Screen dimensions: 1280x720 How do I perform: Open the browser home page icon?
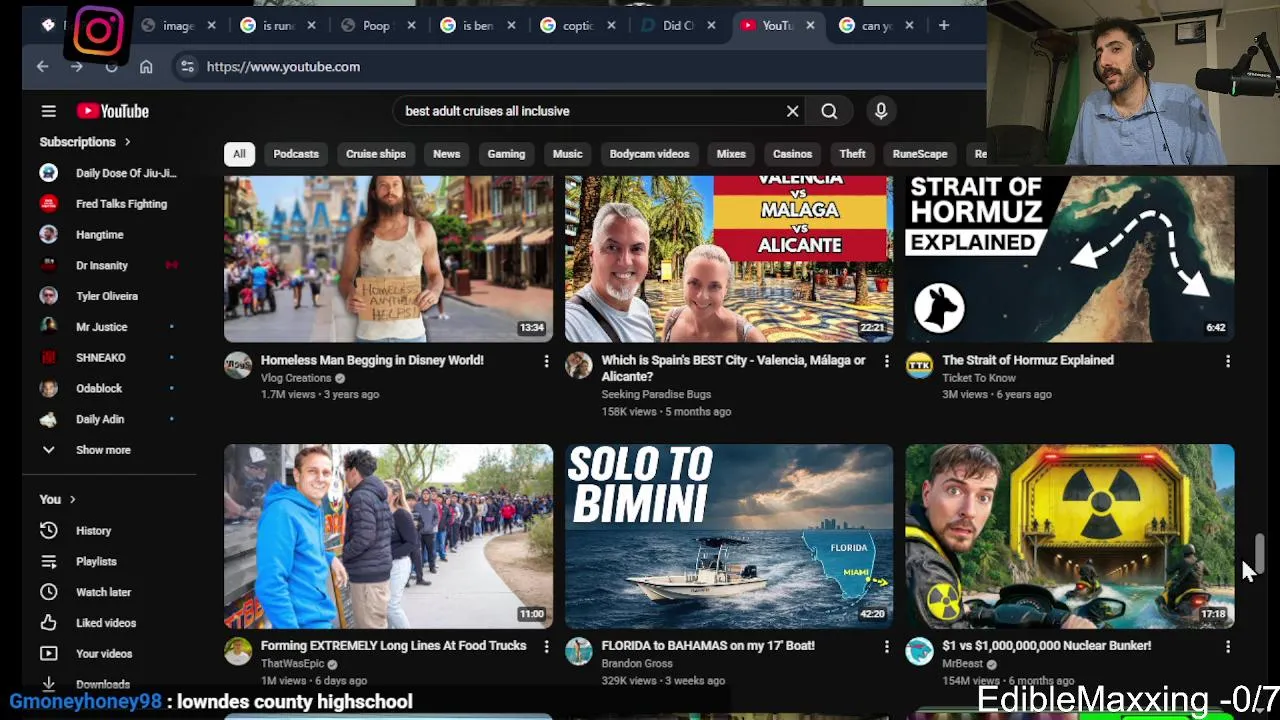146,66
